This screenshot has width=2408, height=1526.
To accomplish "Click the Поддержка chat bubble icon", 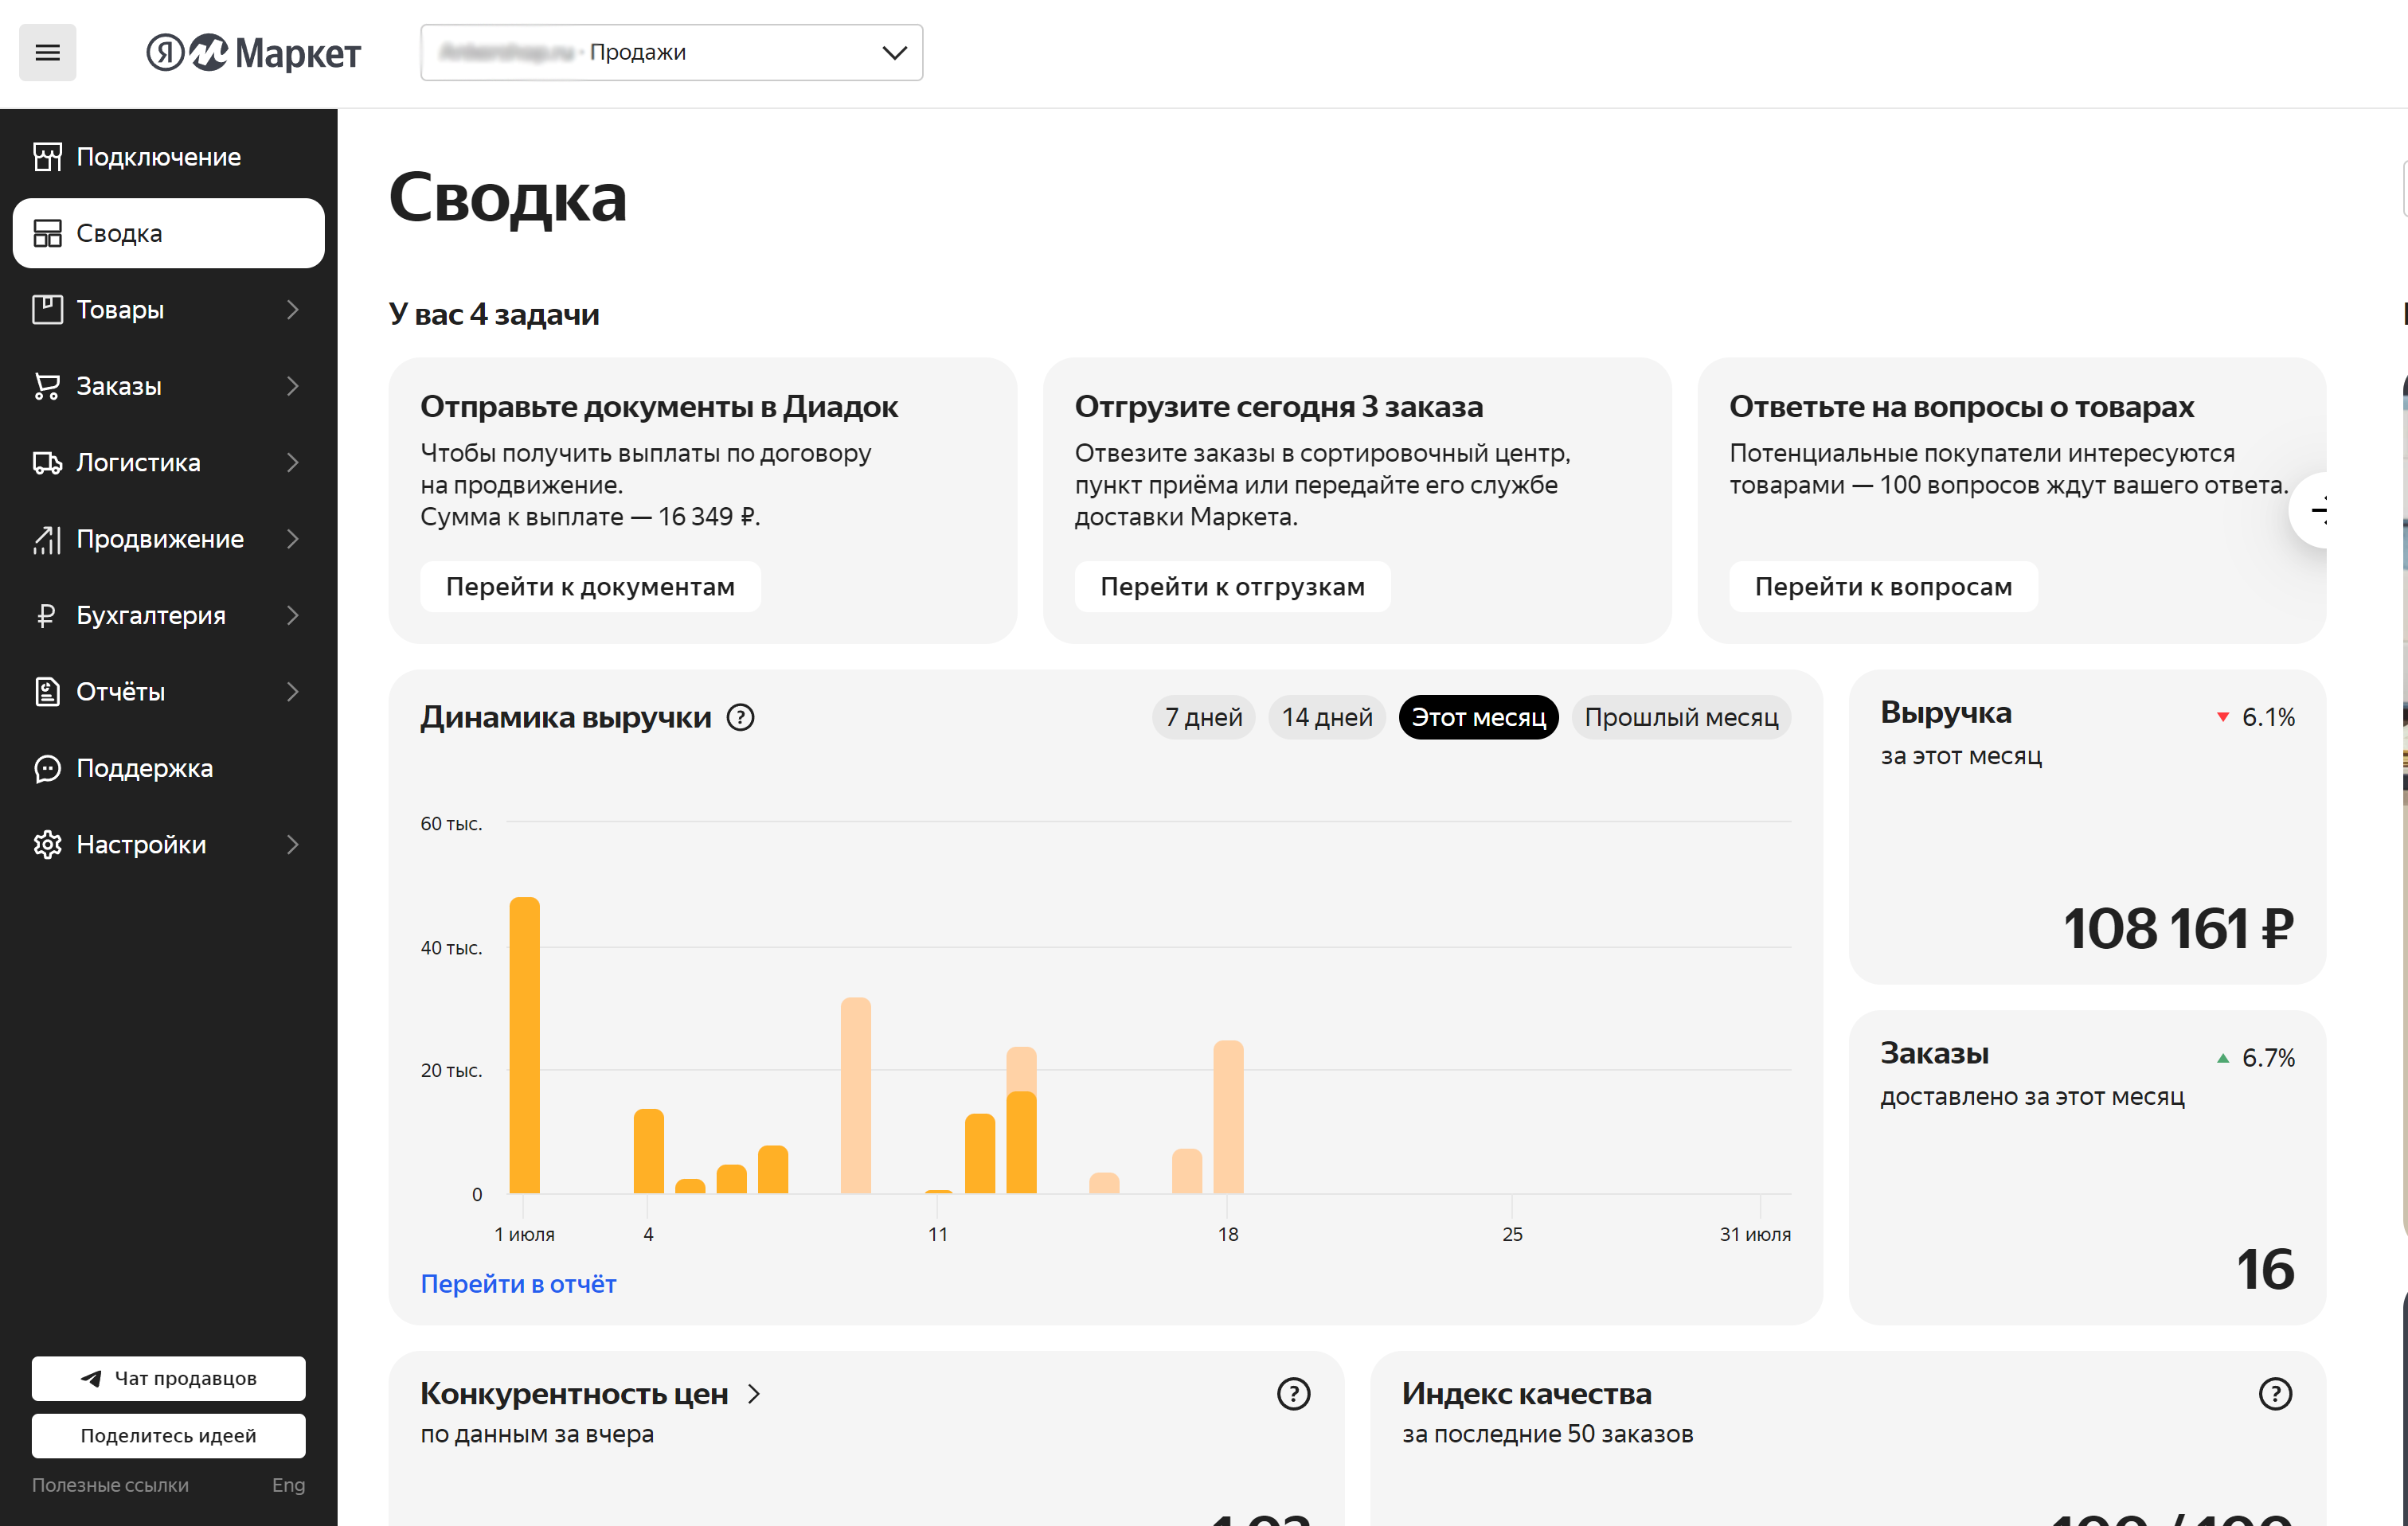I will (47, 769).
